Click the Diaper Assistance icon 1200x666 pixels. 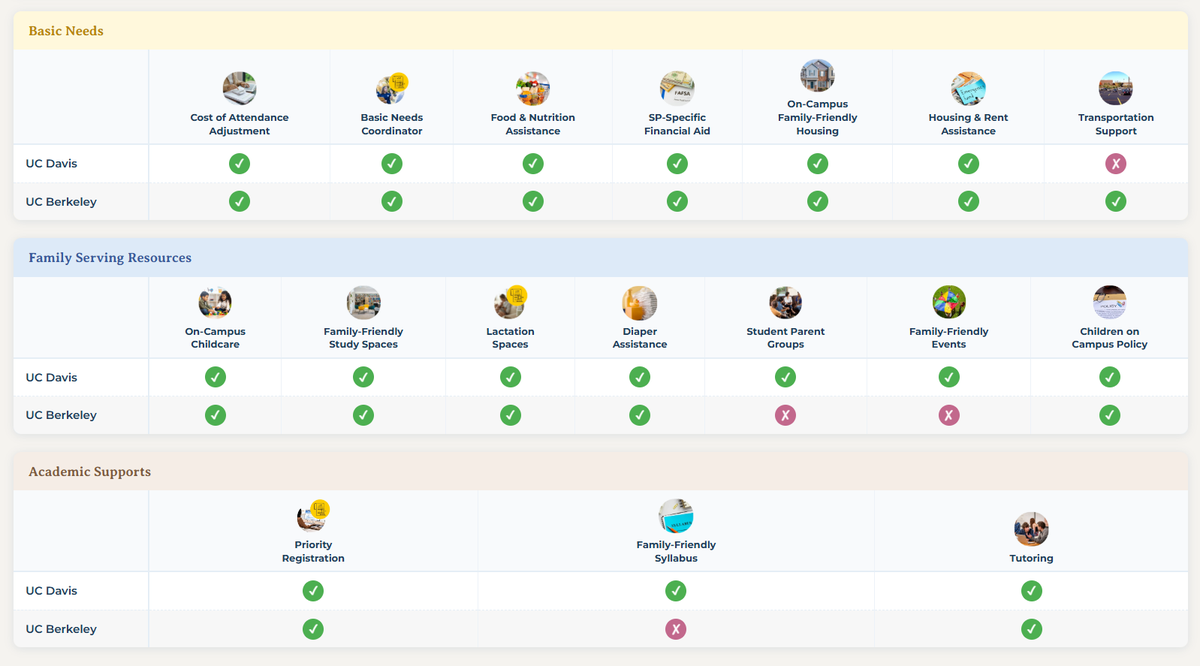click(x=640, y=303)
